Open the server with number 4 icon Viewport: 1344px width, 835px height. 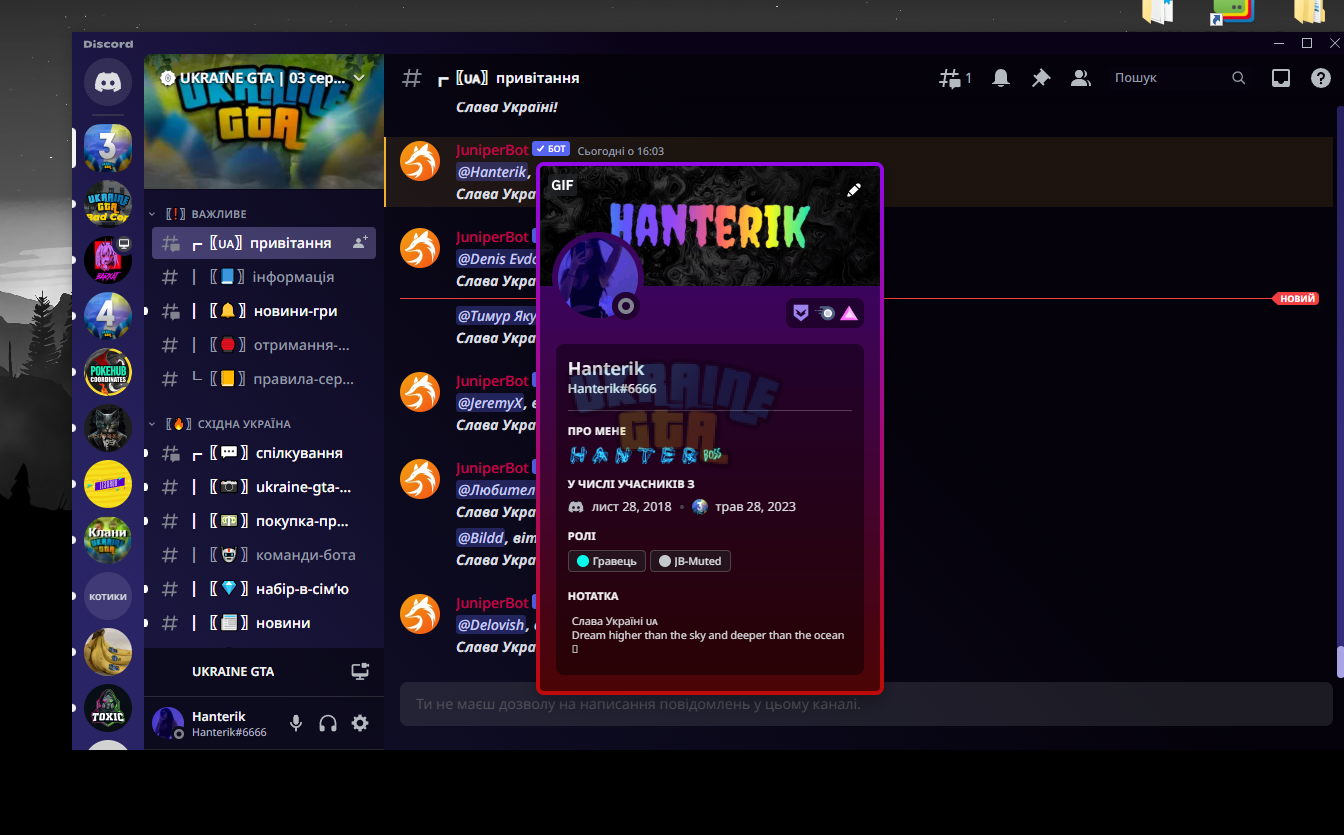point(108,316)
